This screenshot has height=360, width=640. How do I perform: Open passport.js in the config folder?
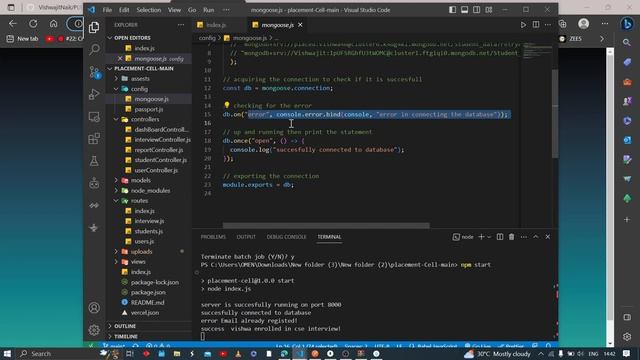[149, 109]
